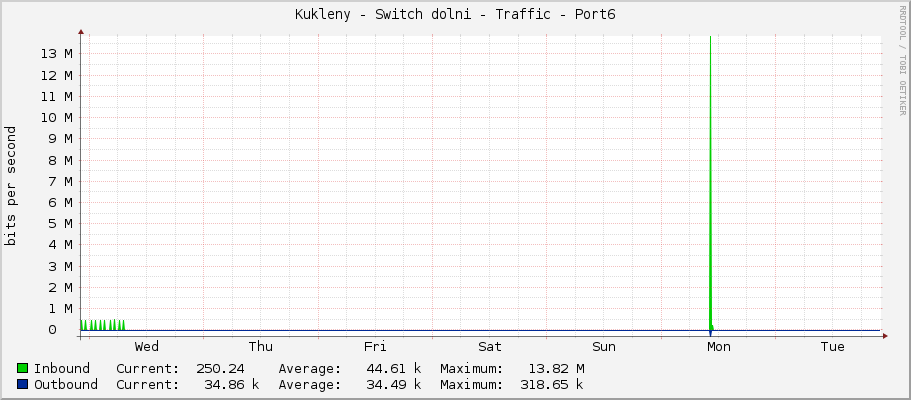Click the green Inbound legend color box
The width and height of the screenshot is (911, 400).
(23, 369)
